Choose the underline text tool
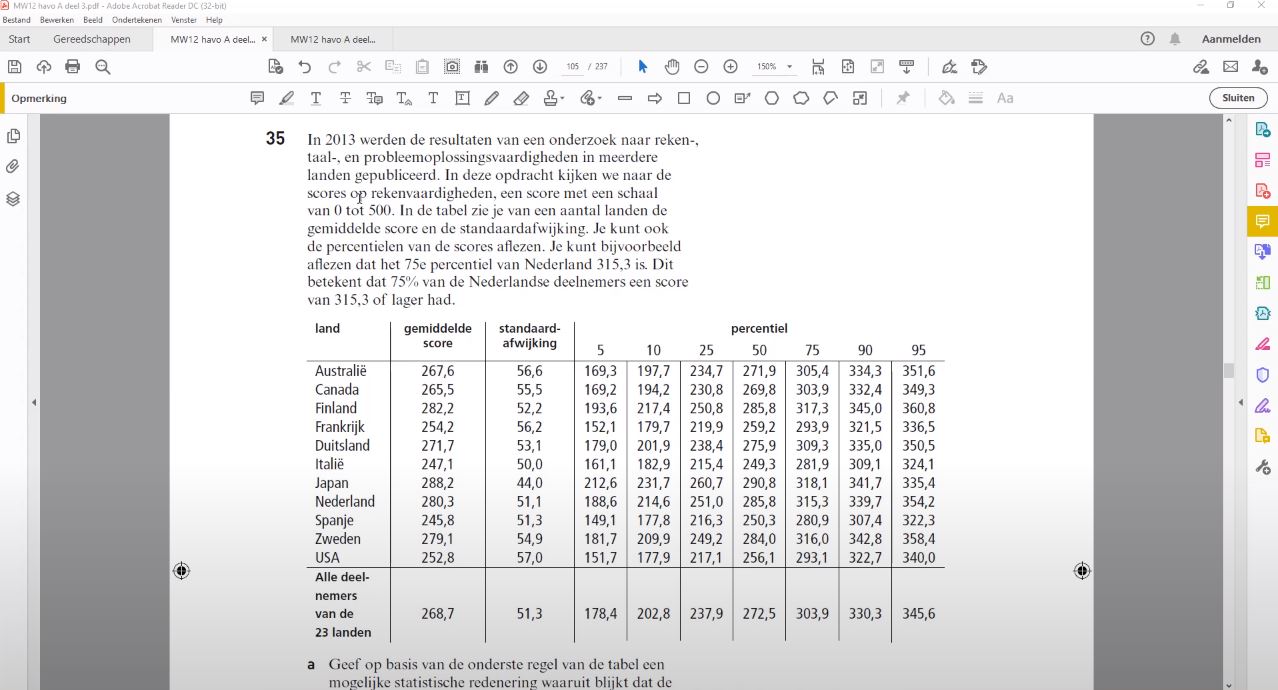 click(316, 98)
